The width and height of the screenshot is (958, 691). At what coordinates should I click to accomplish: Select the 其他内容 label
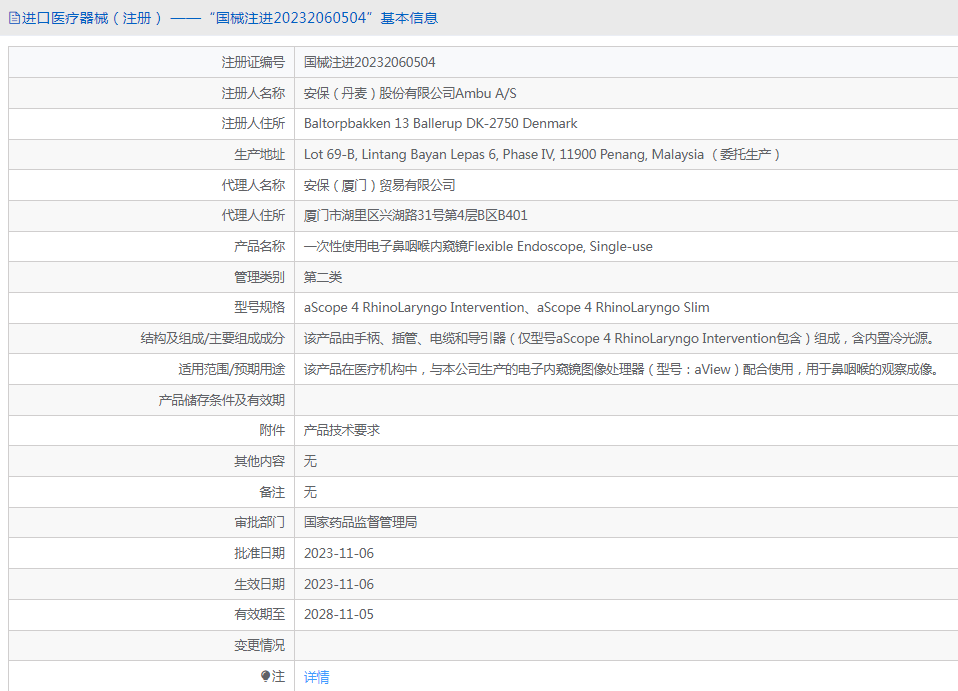click(x=260, y=461)
